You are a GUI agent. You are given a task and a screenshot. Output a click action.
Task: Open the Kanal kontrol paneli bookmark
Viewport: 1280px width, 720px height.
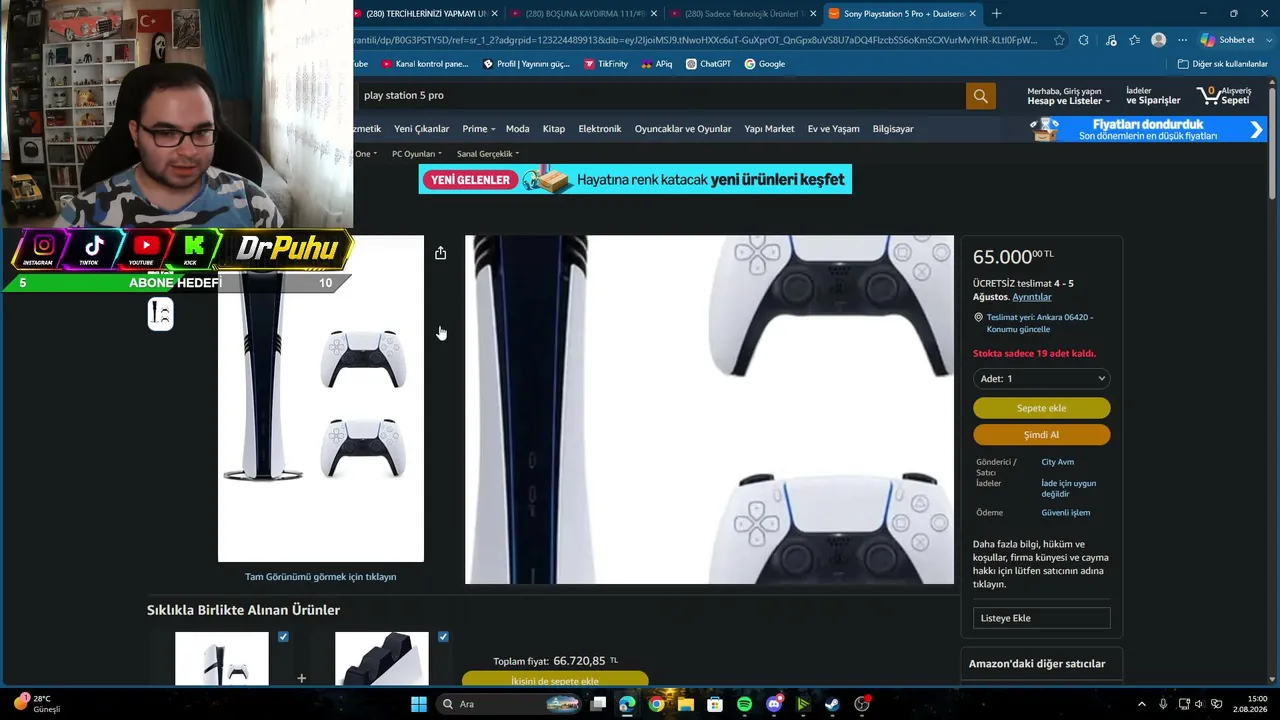pos(425,64)
